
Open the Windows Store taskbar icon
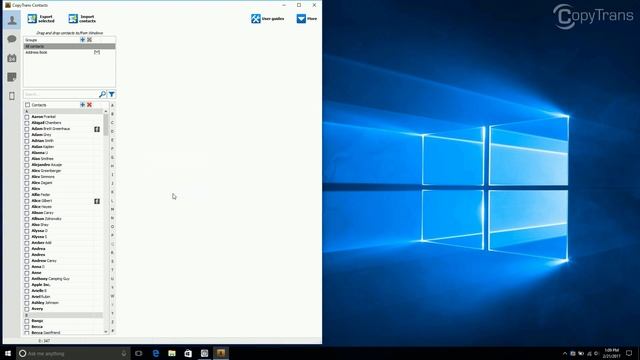[x=188, y=353]
